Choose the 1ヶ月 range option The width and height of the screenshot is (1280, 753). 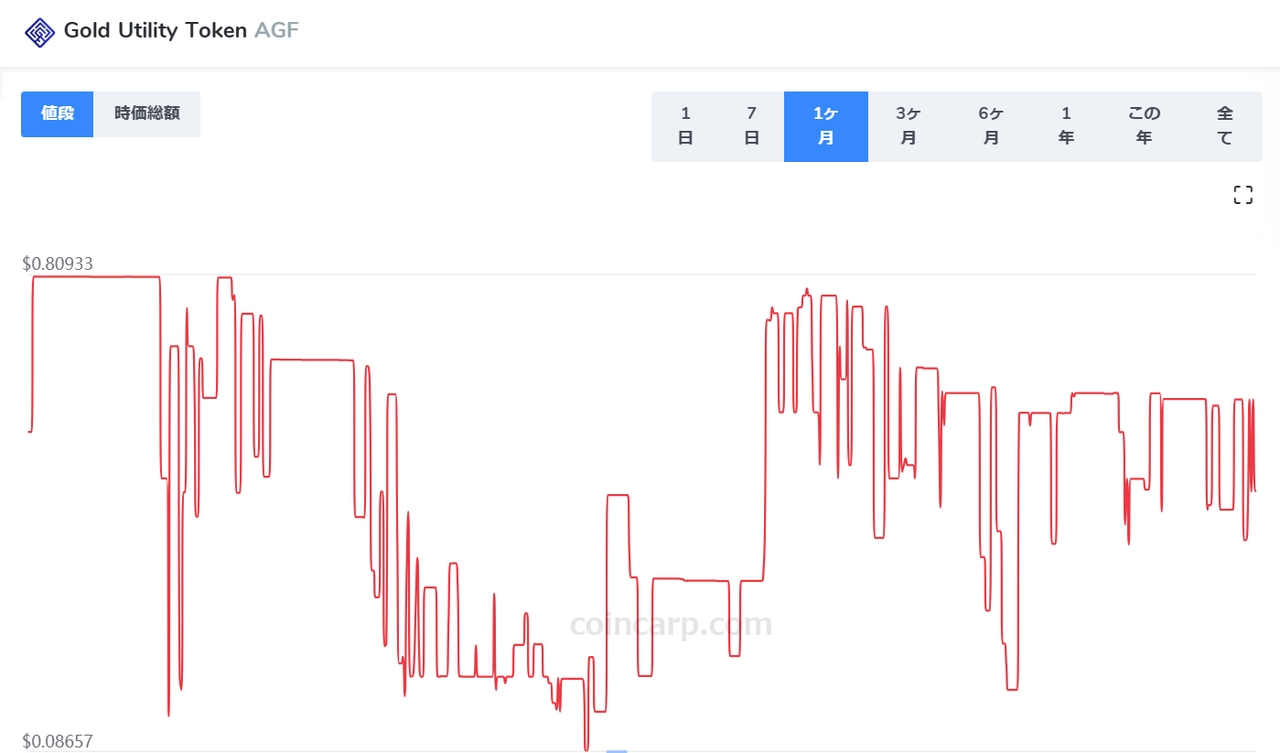(825, 126)
